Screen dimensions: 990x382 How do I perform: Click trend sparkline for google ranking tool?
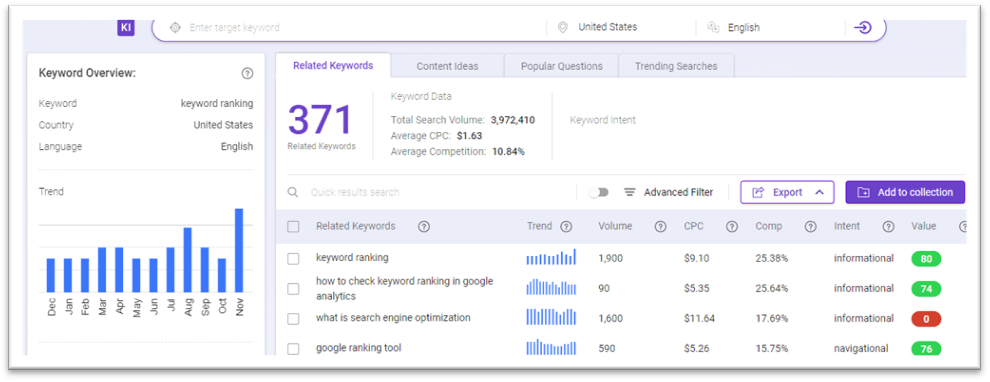[x=551, y=347]
